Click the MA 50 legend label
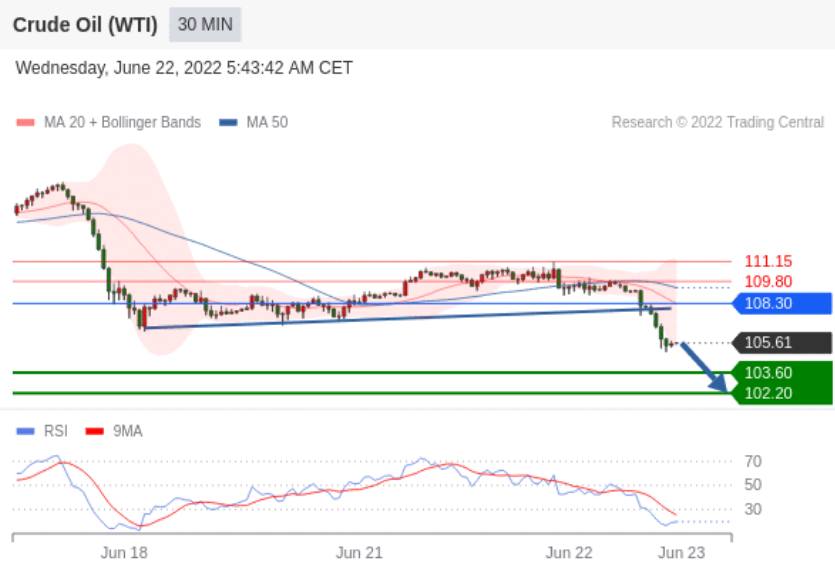Viewport: 835px width, 573px height. [267, 122]
